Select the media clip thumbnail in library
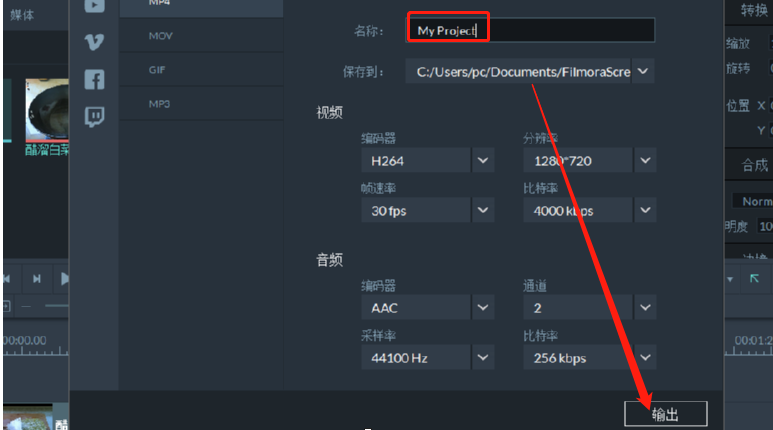Image resolution: width=773 pixels, height=430 pixels. pyautogui.click(x=46, y=110)
